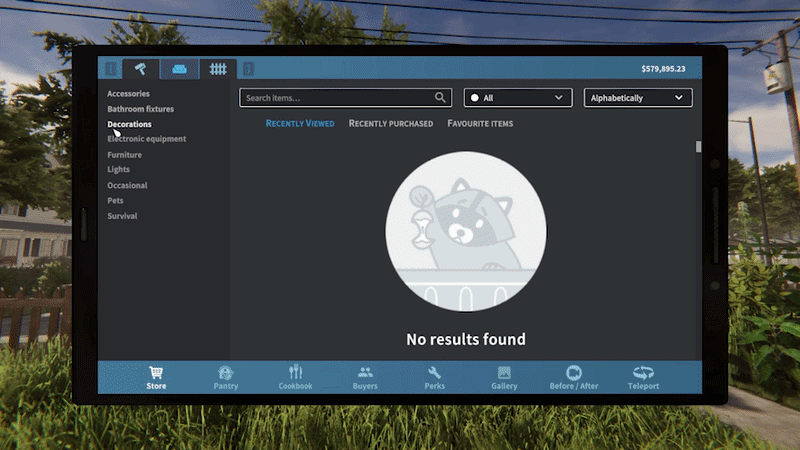Open the Perks wrench icon
This screenshot has width=800, height=450.
(x=435, y=372)
